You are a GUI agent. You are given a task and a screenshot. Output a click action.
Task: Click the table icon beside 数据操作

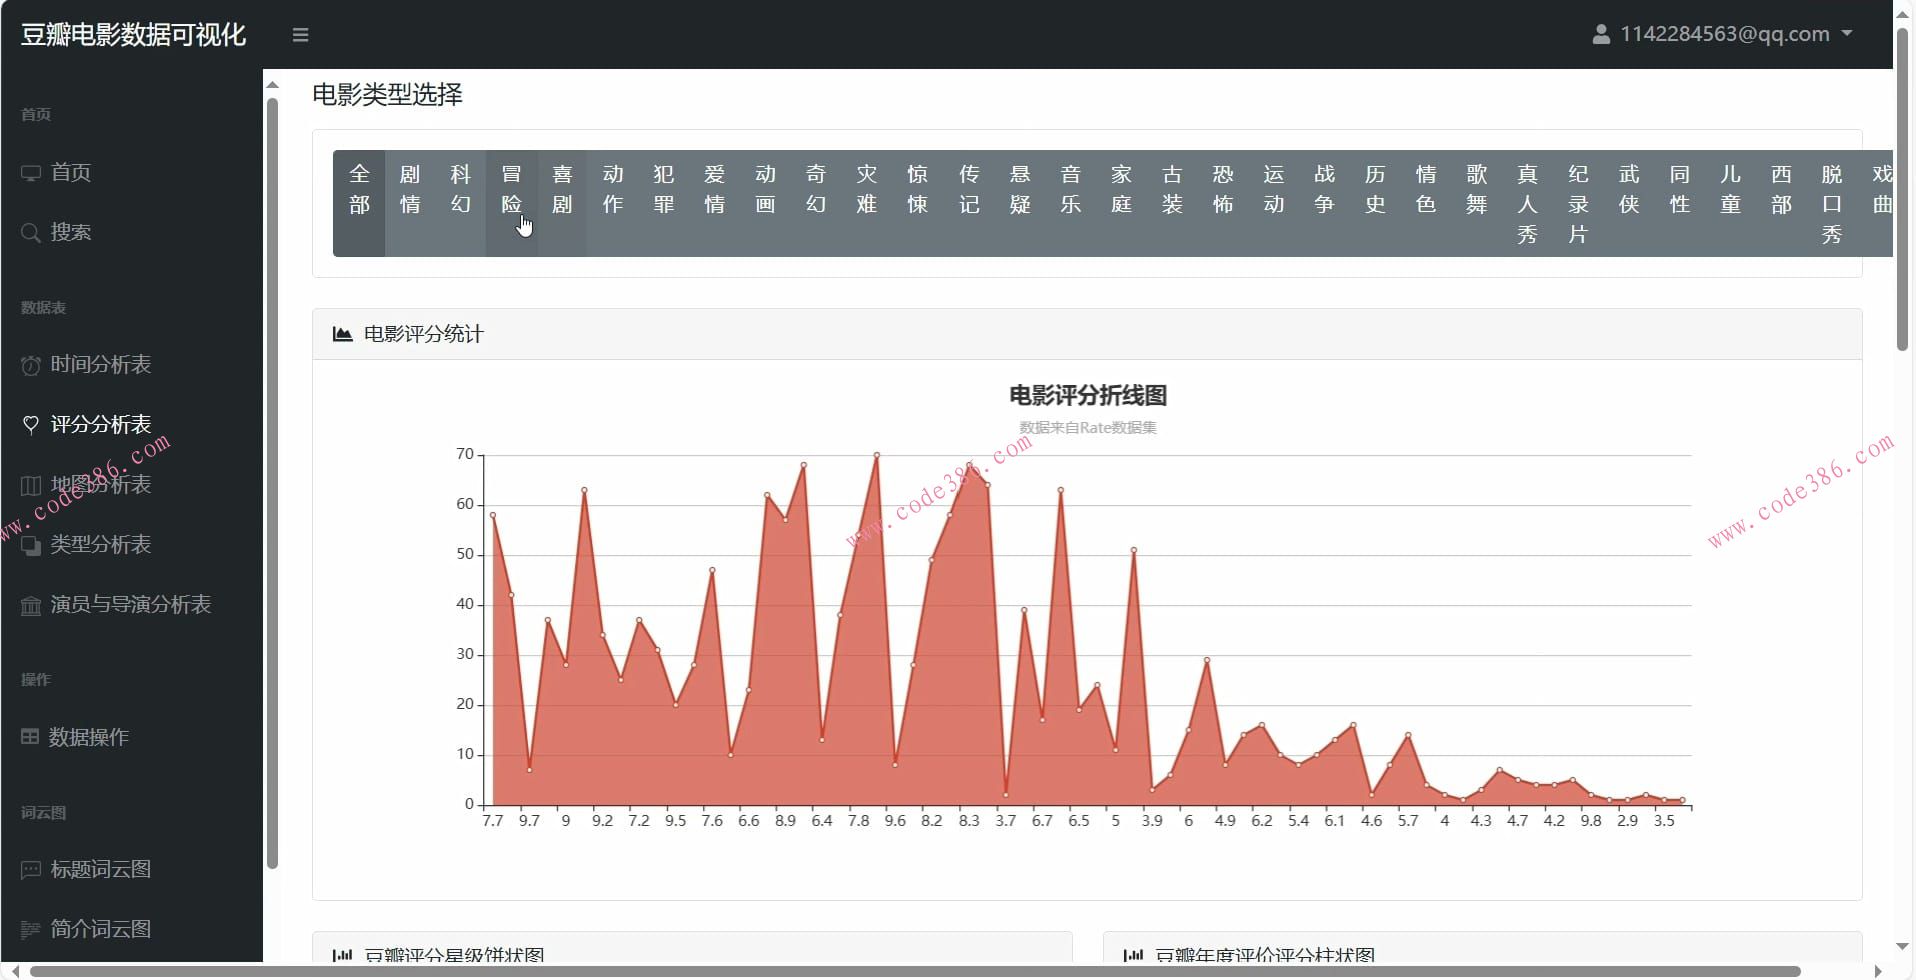click(30, 737)
